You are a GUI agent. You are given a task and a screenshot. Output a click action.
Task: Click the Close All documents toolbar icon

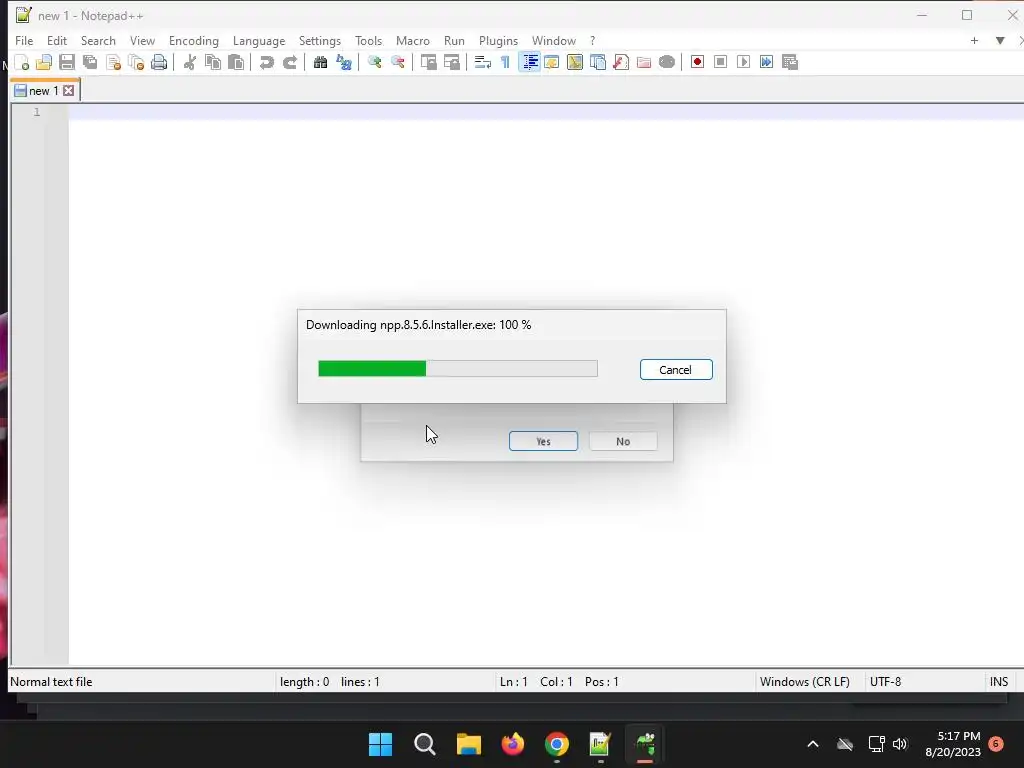(136, 63)
